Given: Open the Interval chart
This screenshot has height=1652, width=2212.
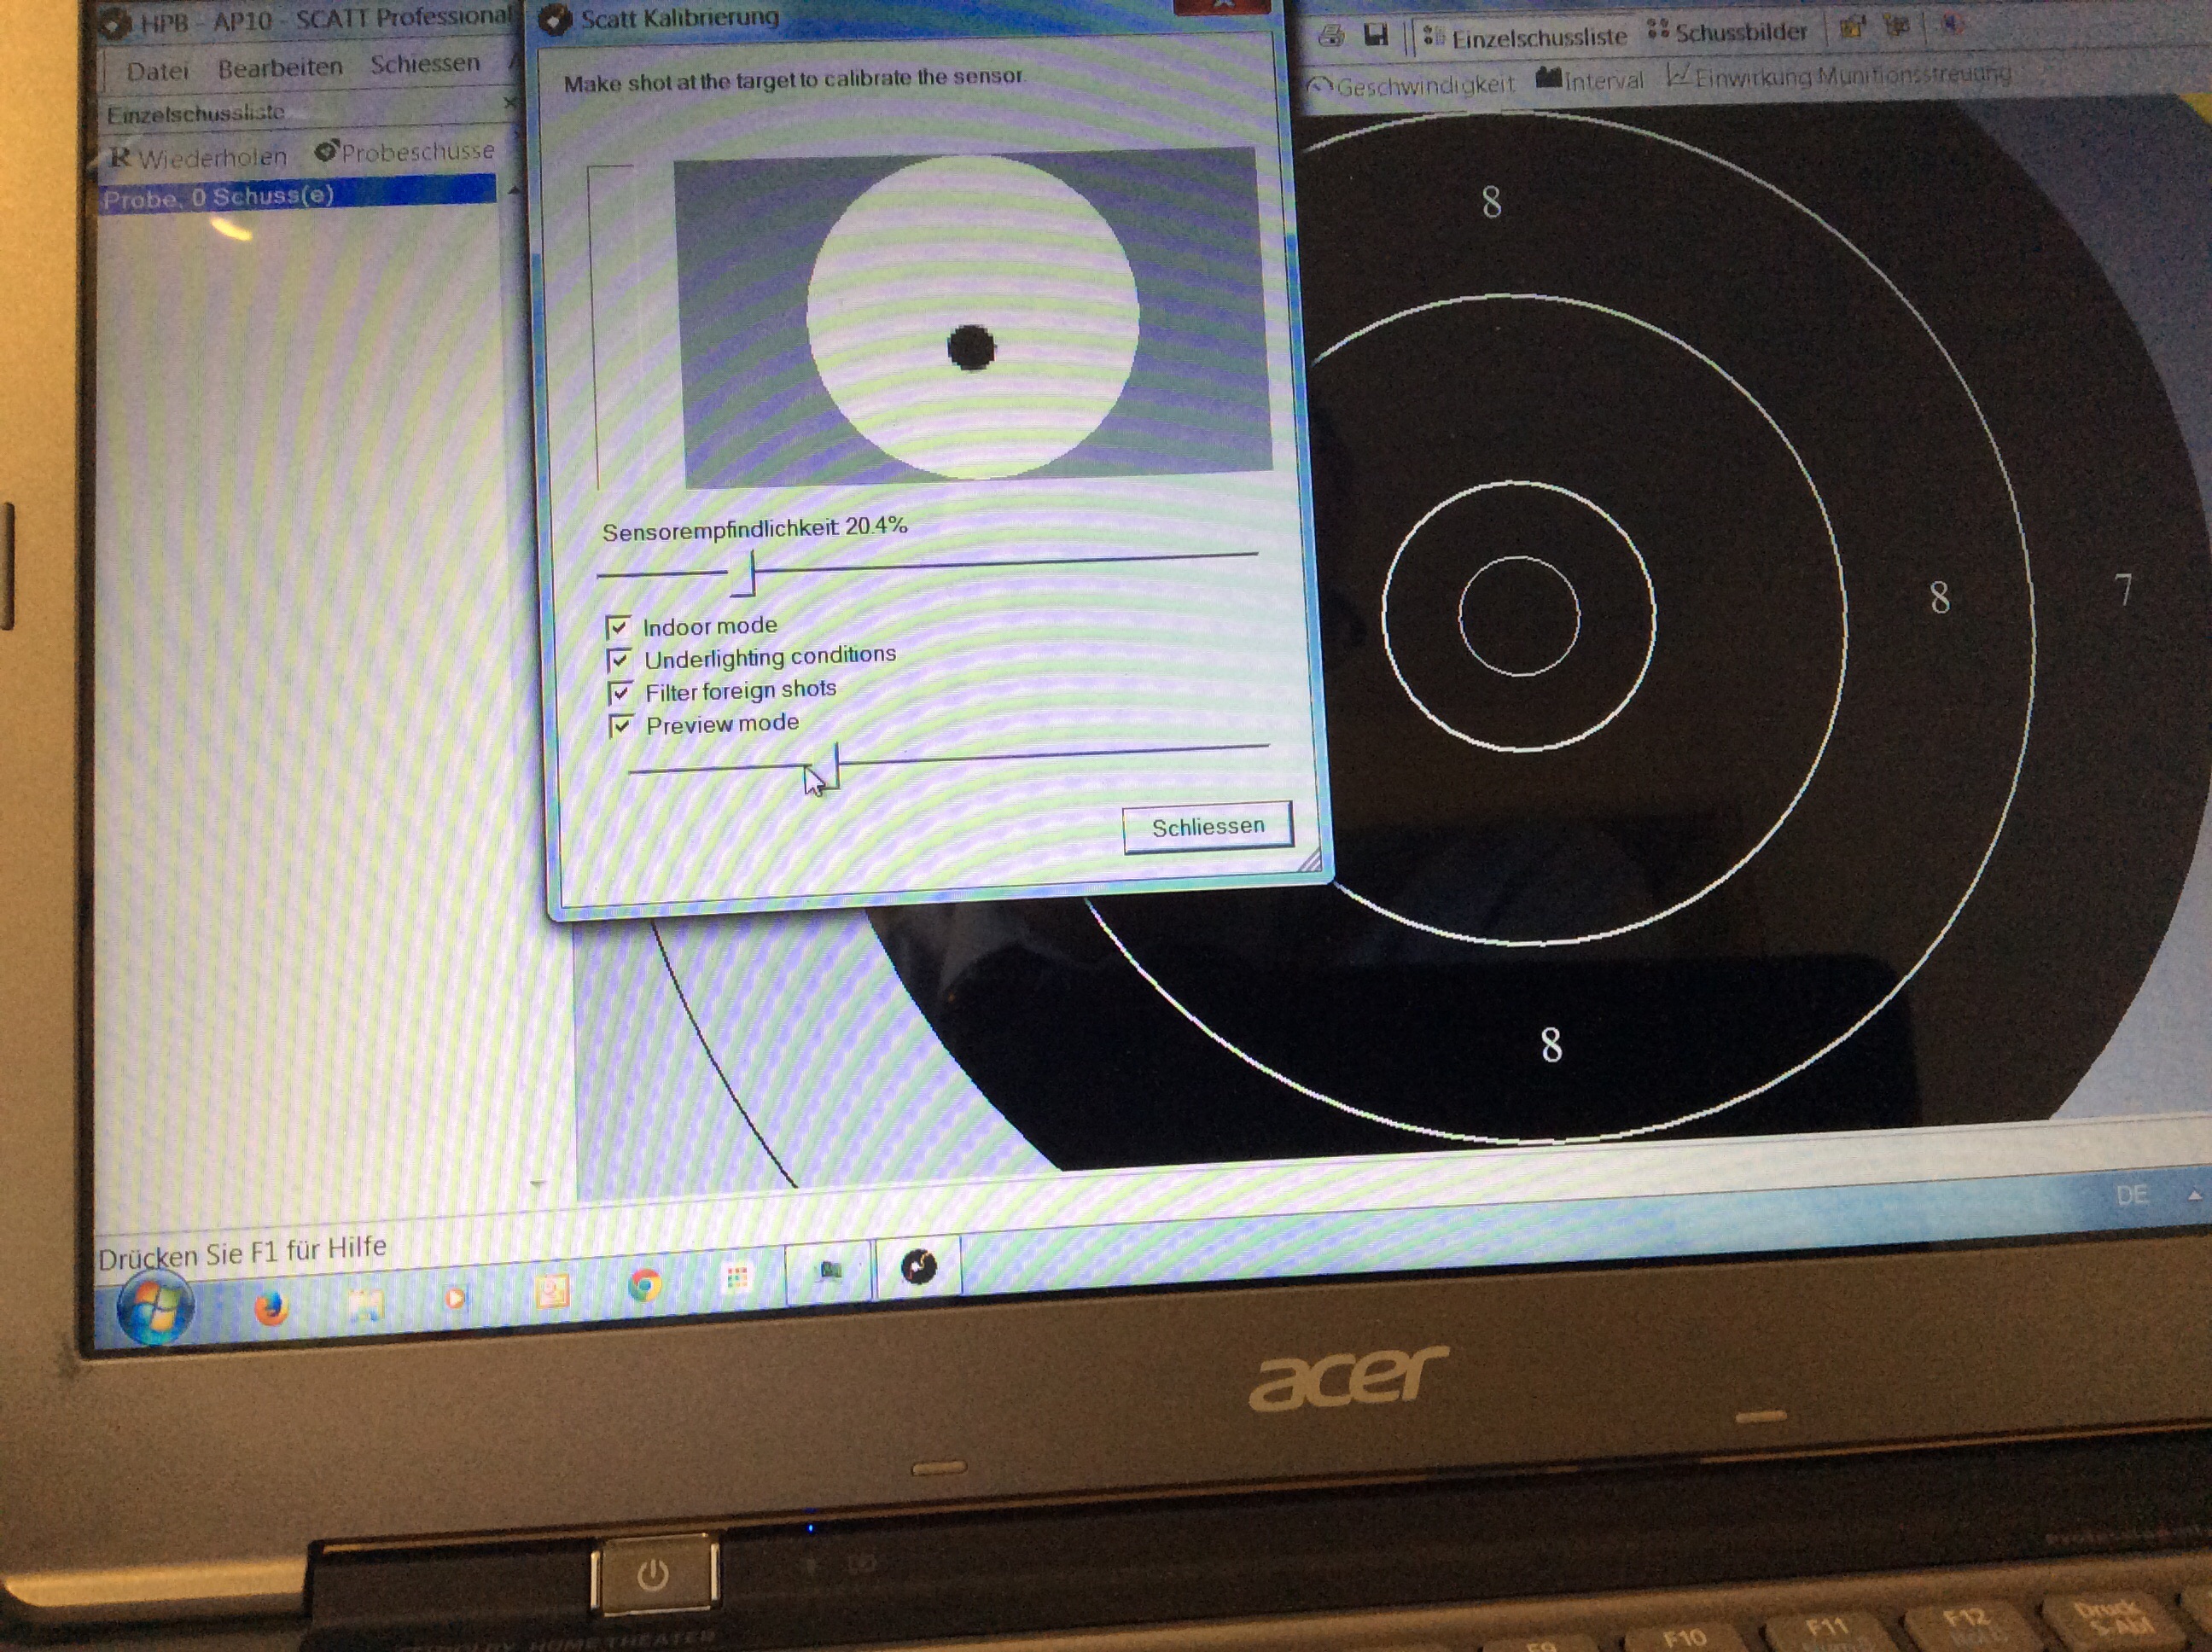Looking at the screenshot, I should tap(1589, 80).
